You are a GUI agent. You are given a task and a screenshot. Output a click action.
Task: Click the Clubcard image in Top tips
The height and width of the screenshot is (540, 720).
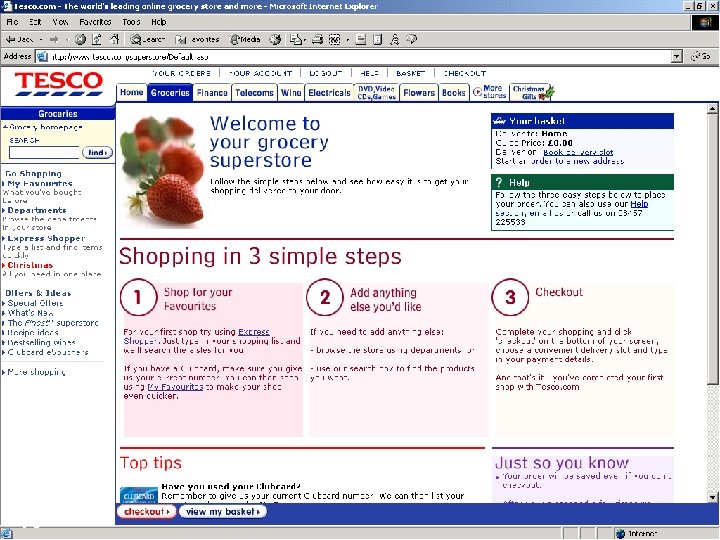(139, 495)
